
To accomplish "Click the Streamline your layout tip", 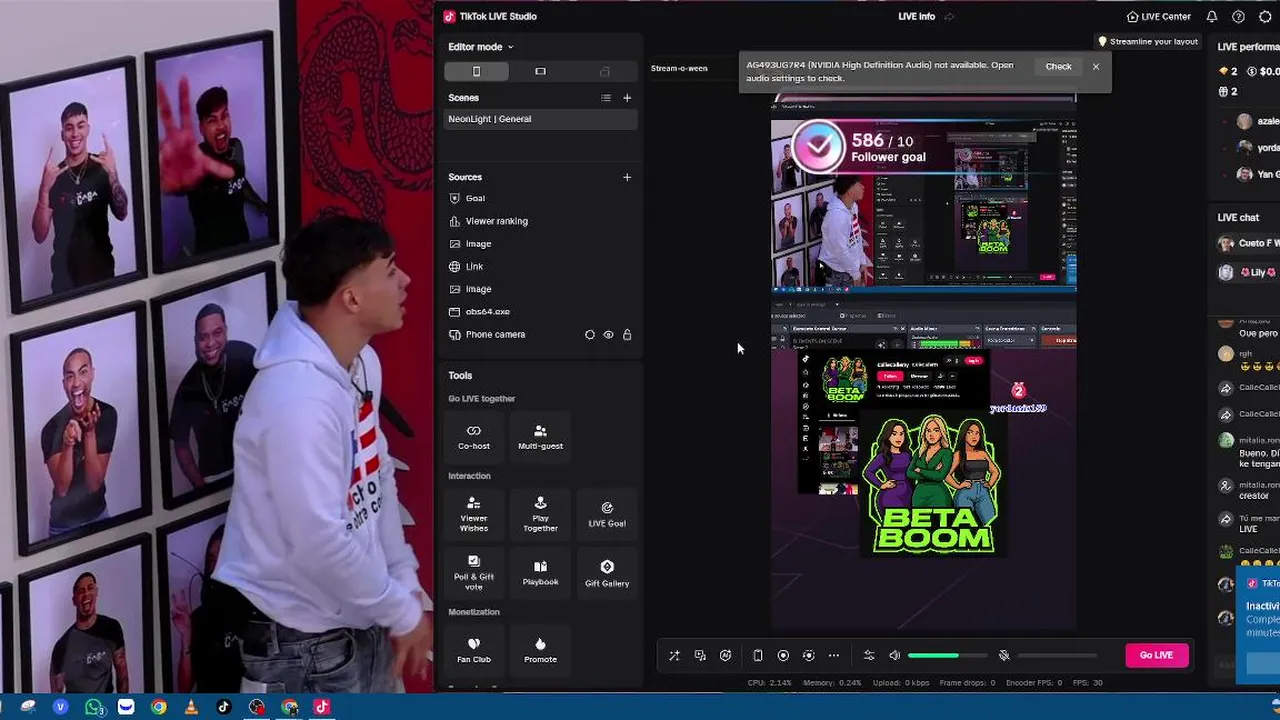I will pyautogui.click(x=1148, y=42).
